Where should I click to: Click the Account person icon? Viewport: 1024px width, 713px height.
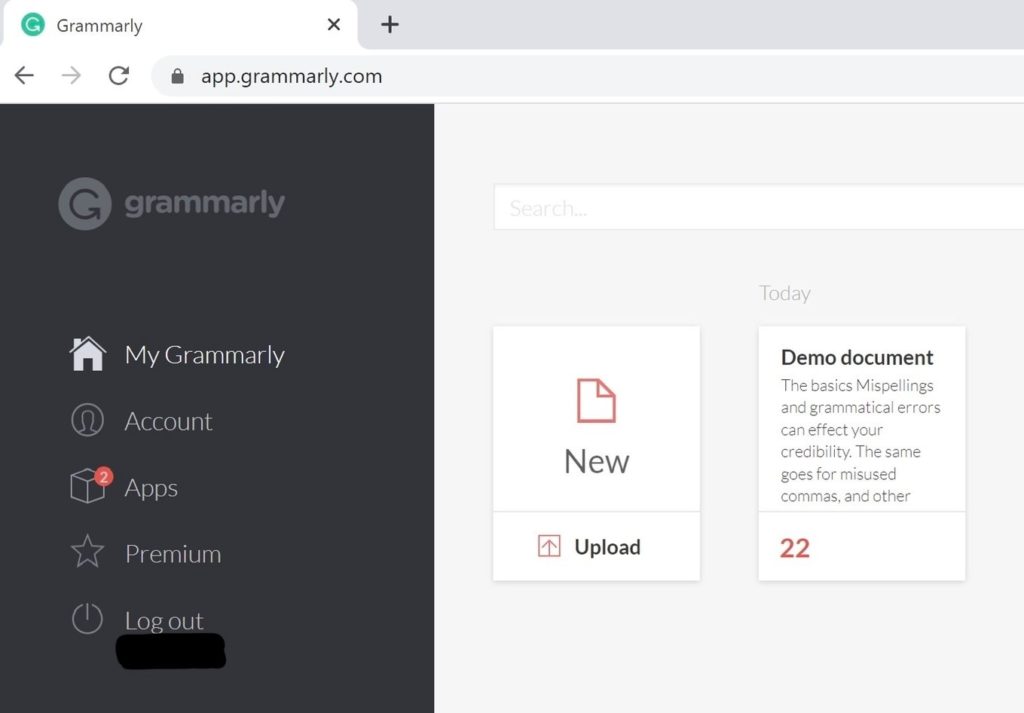(88, 419)
